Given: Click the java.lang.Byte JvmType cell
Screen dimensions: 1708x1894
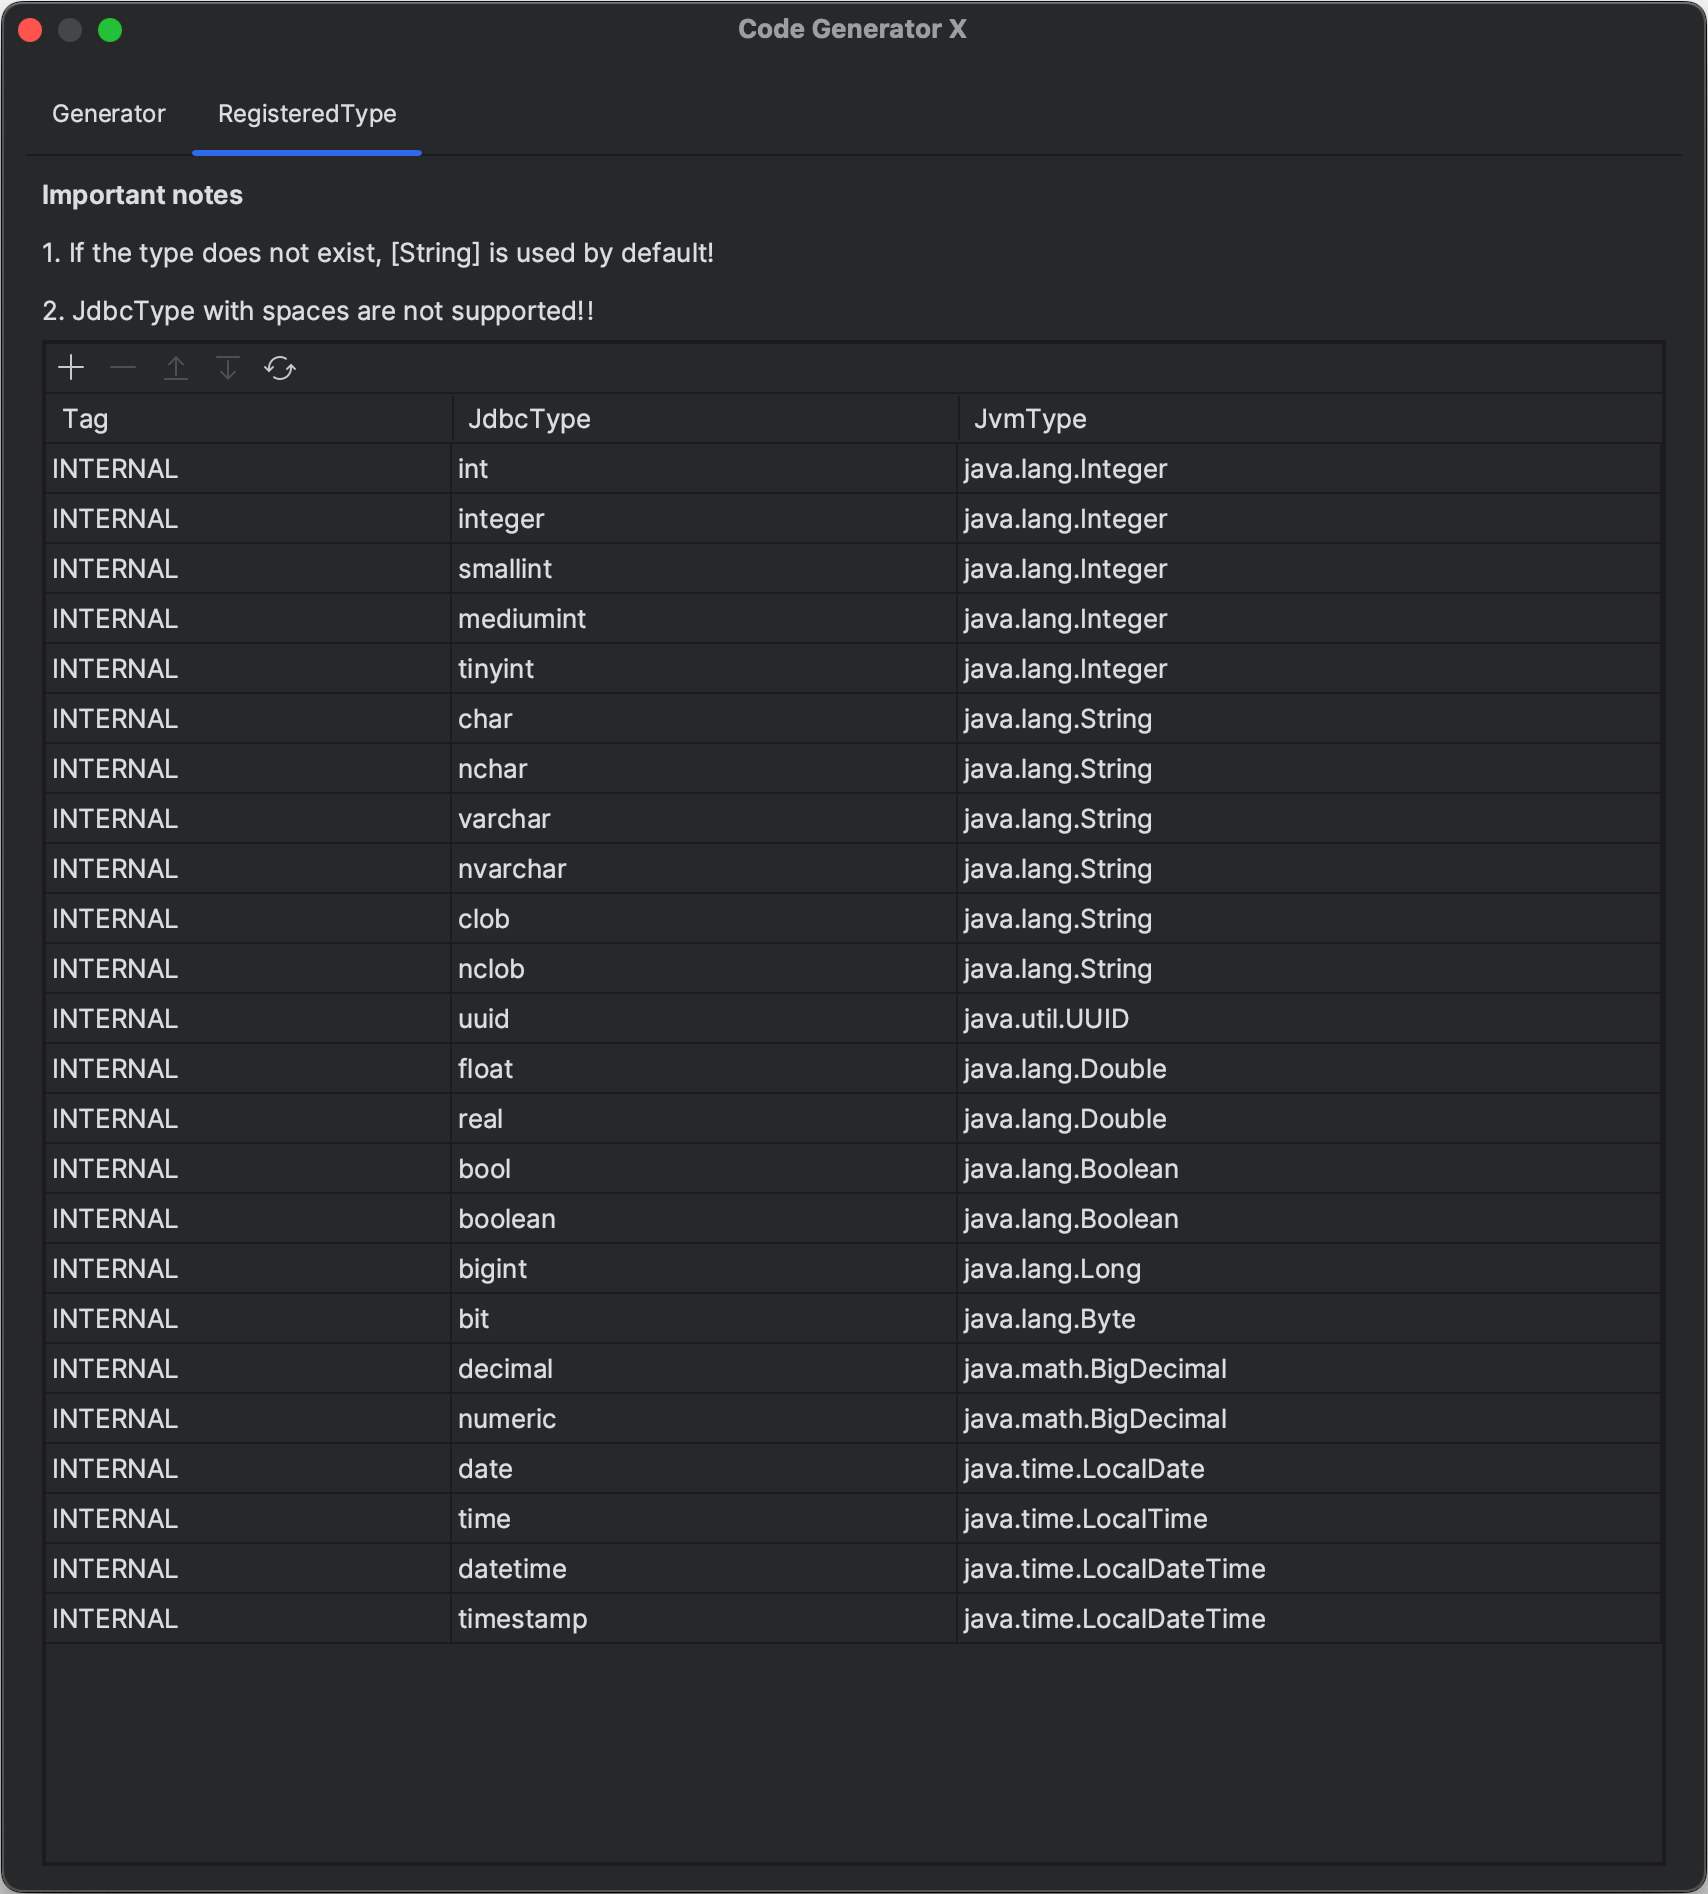Looking at the screenshot, I should (1309, 1319).
